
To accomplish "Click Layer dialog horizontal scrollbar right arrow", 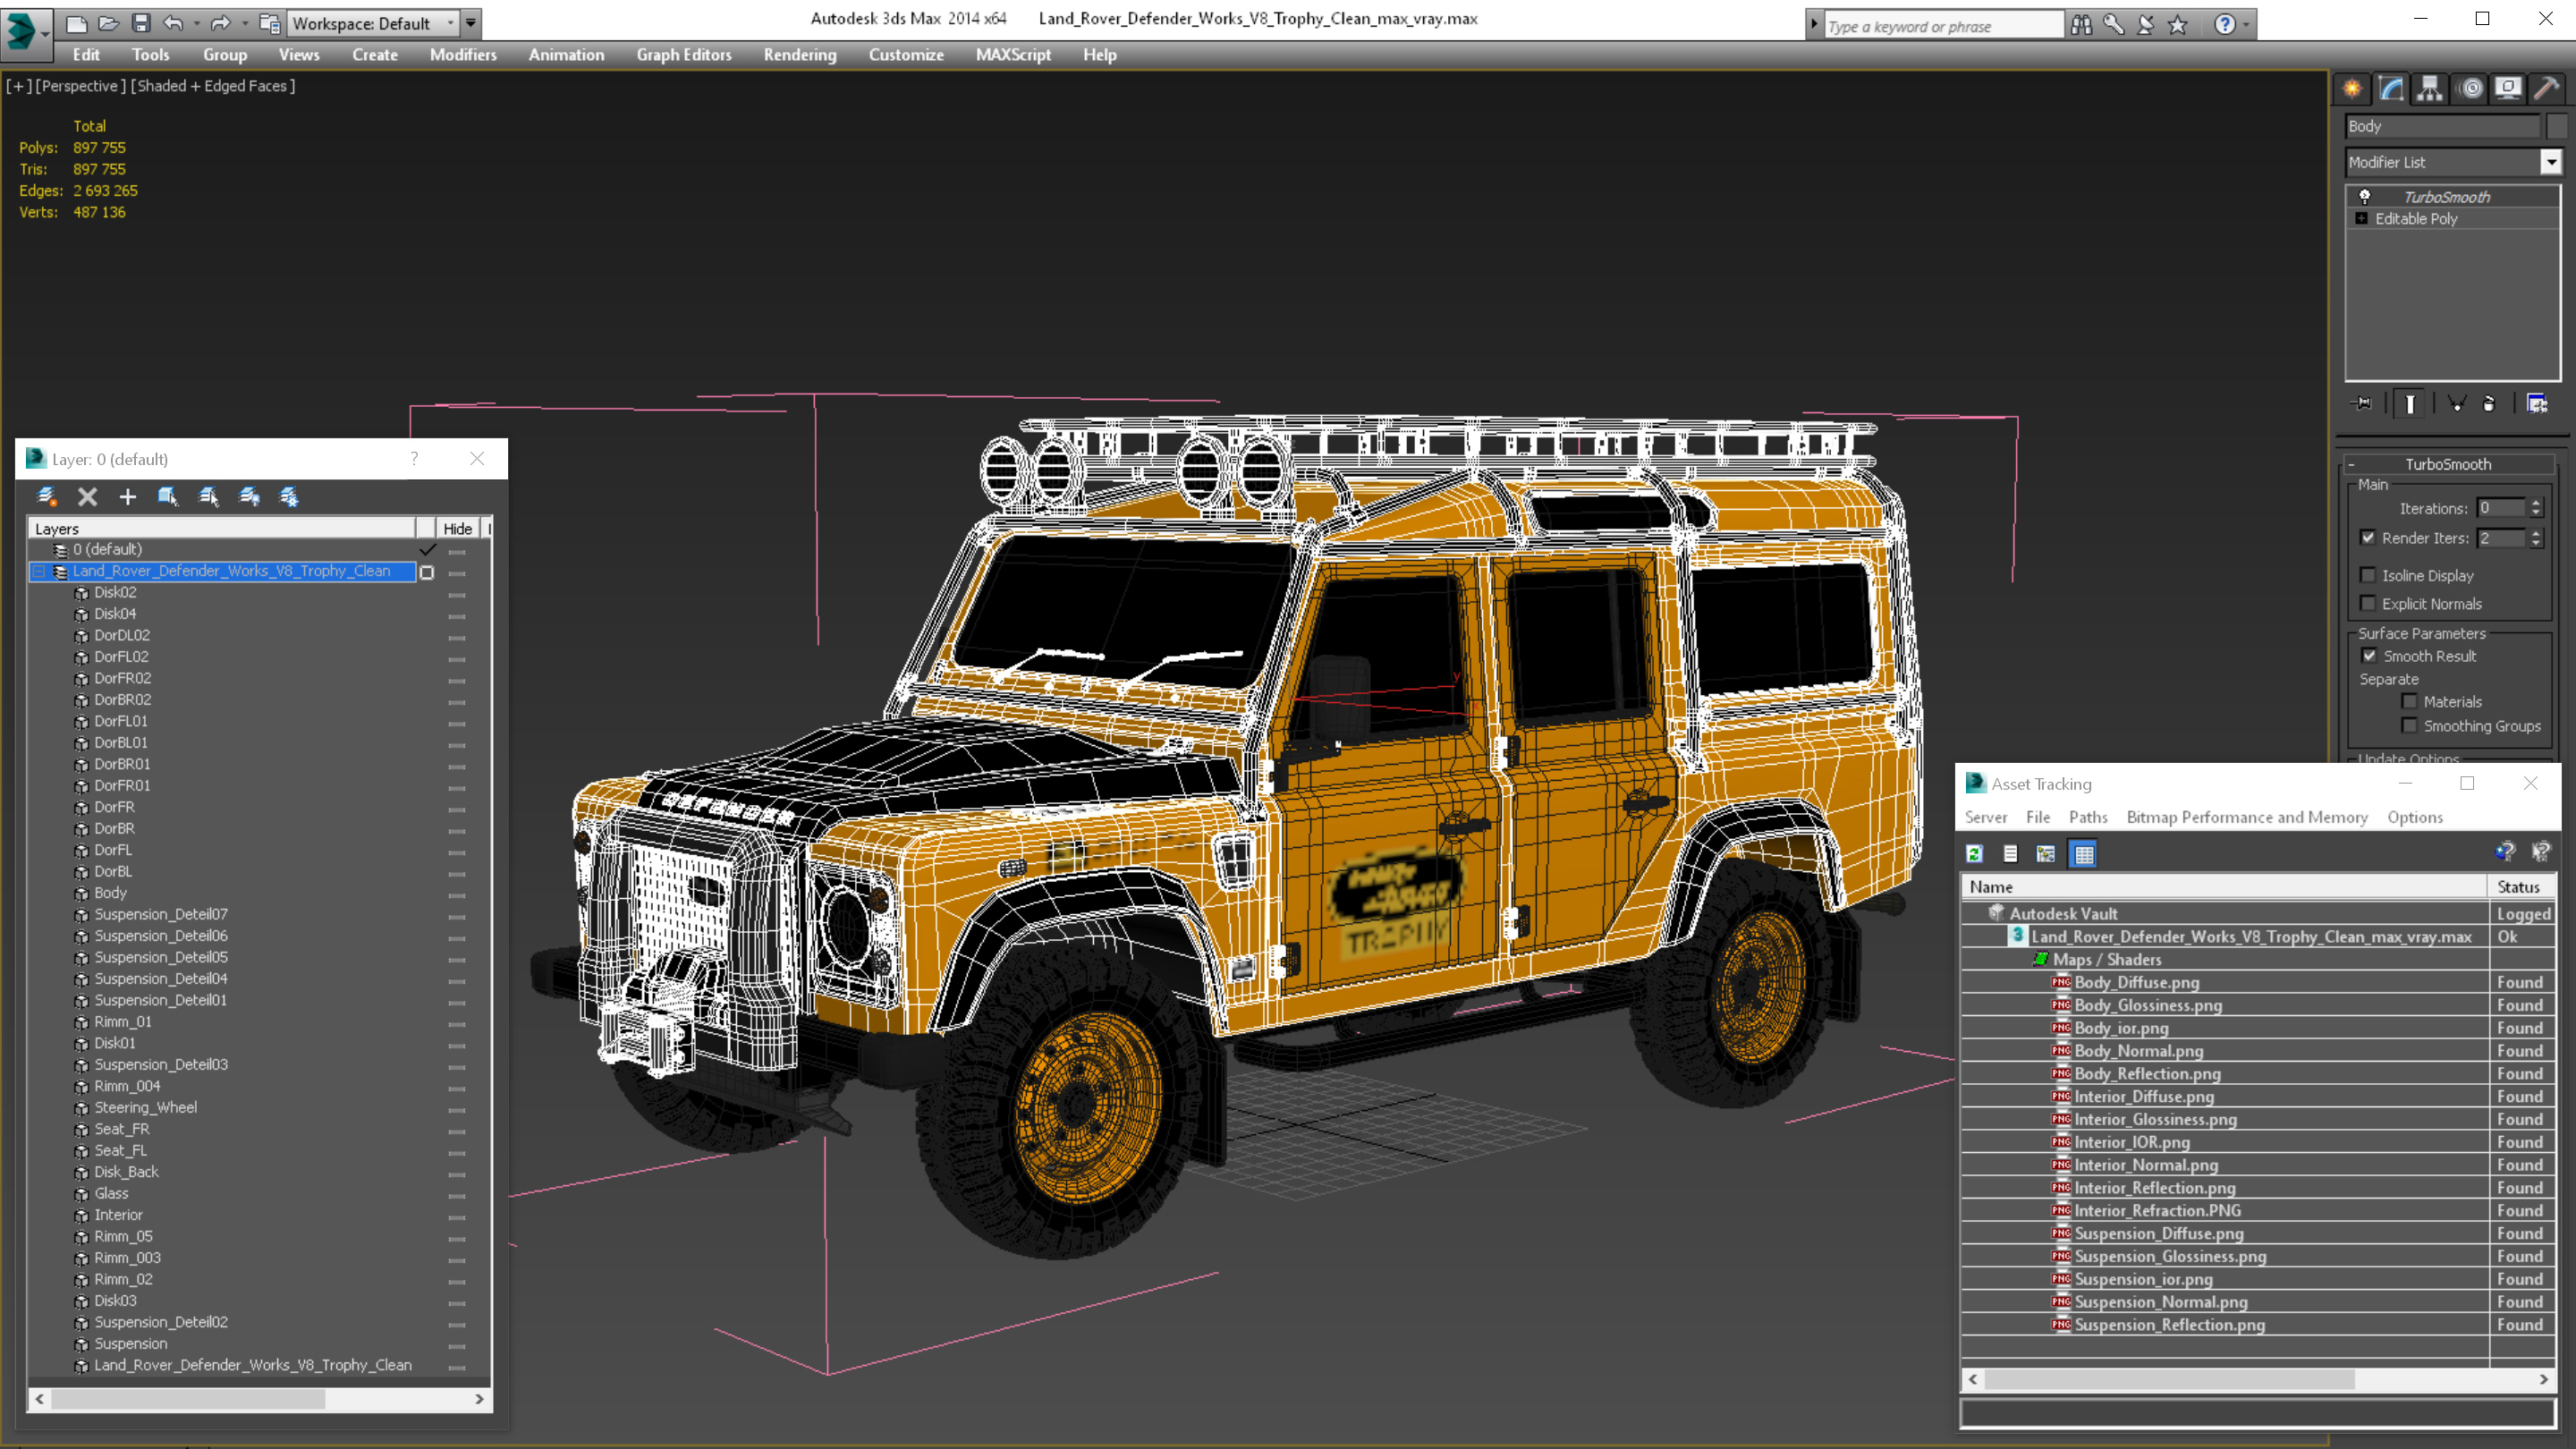I will click(x=479, y=1399).
